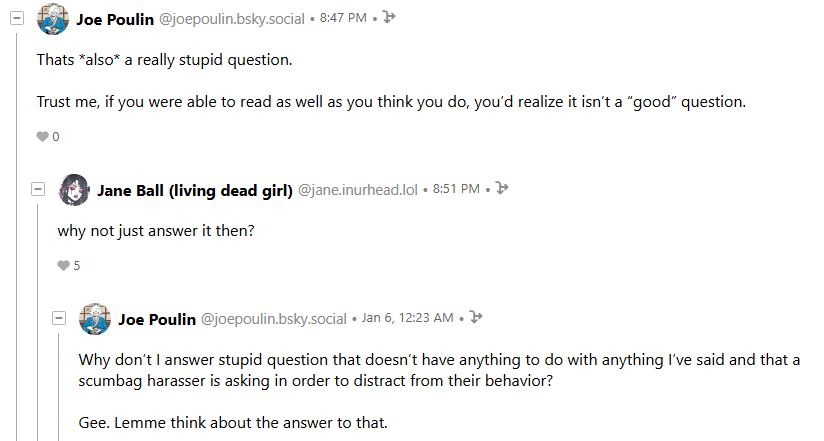Click the heart icon with 0 likes

pos(42,136)
